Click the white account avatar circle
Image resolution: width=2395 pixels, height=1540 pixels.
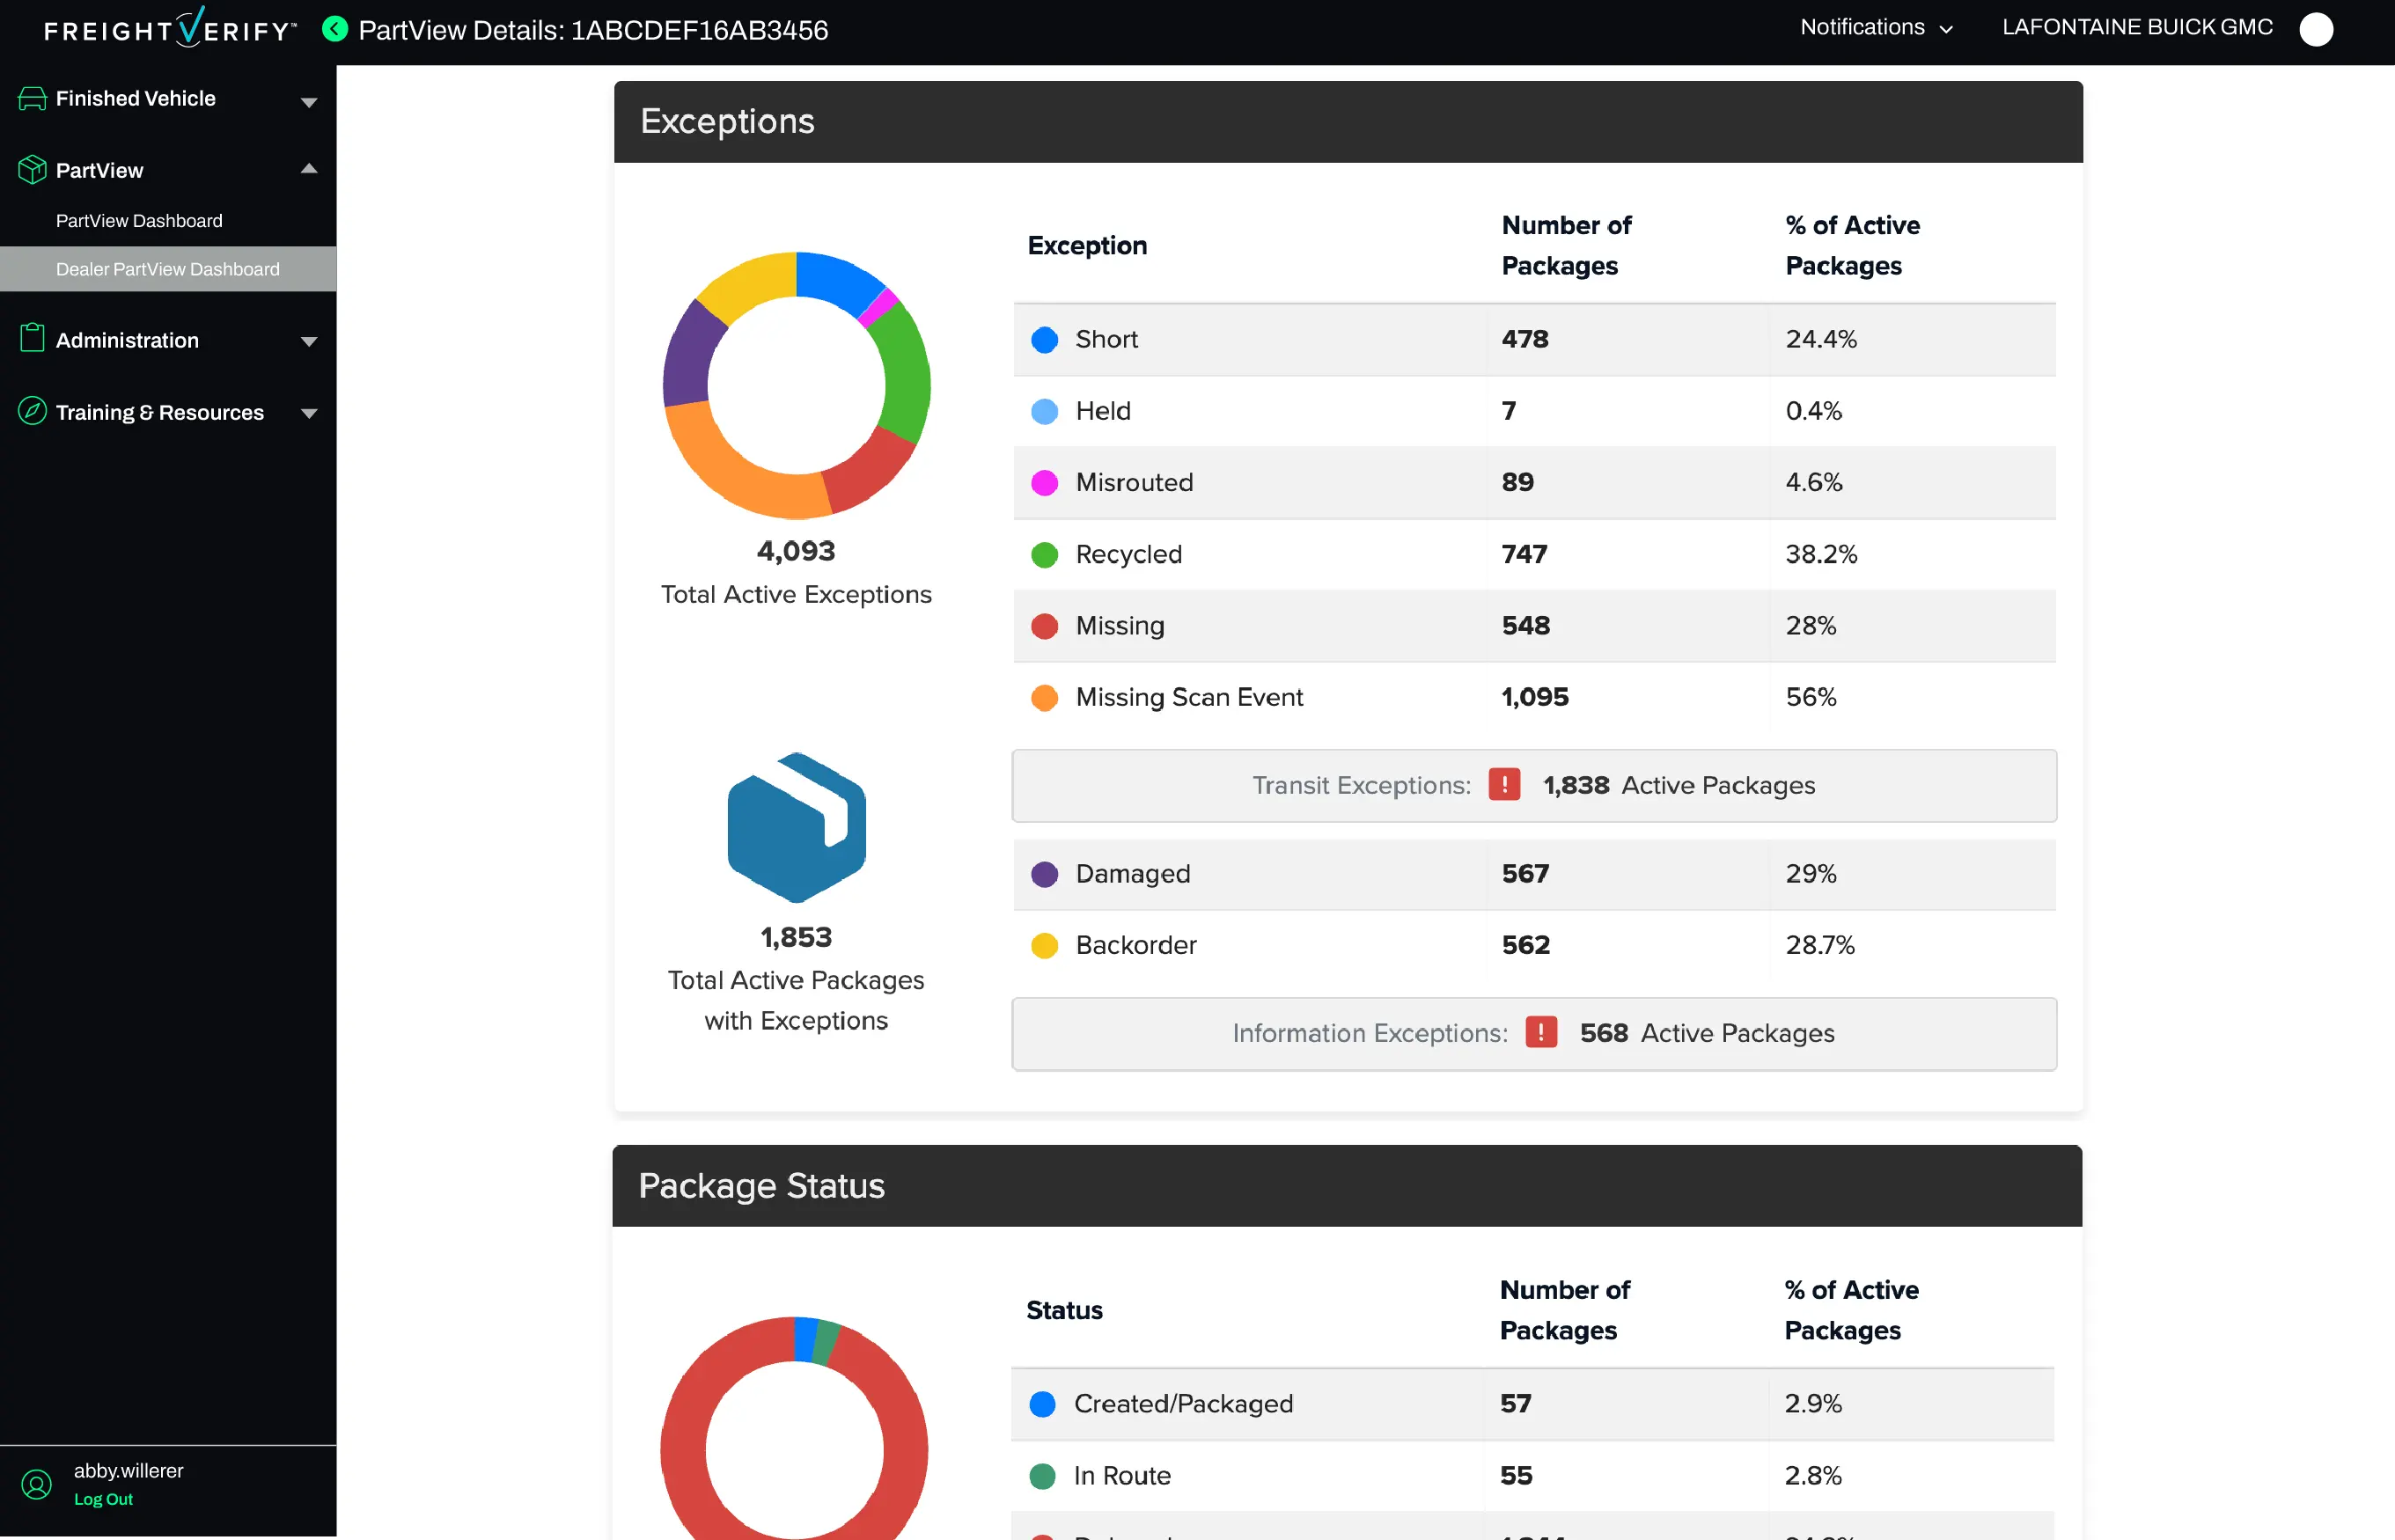click(x=2315, y=29)
